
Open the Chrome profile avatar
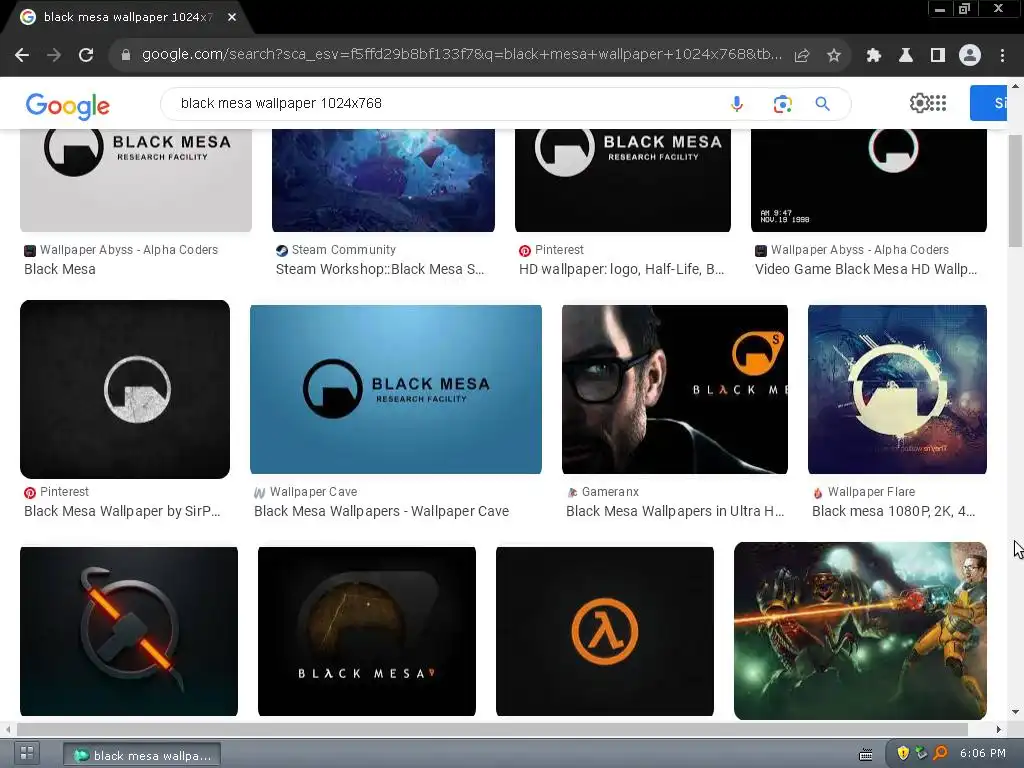point(970,56)
